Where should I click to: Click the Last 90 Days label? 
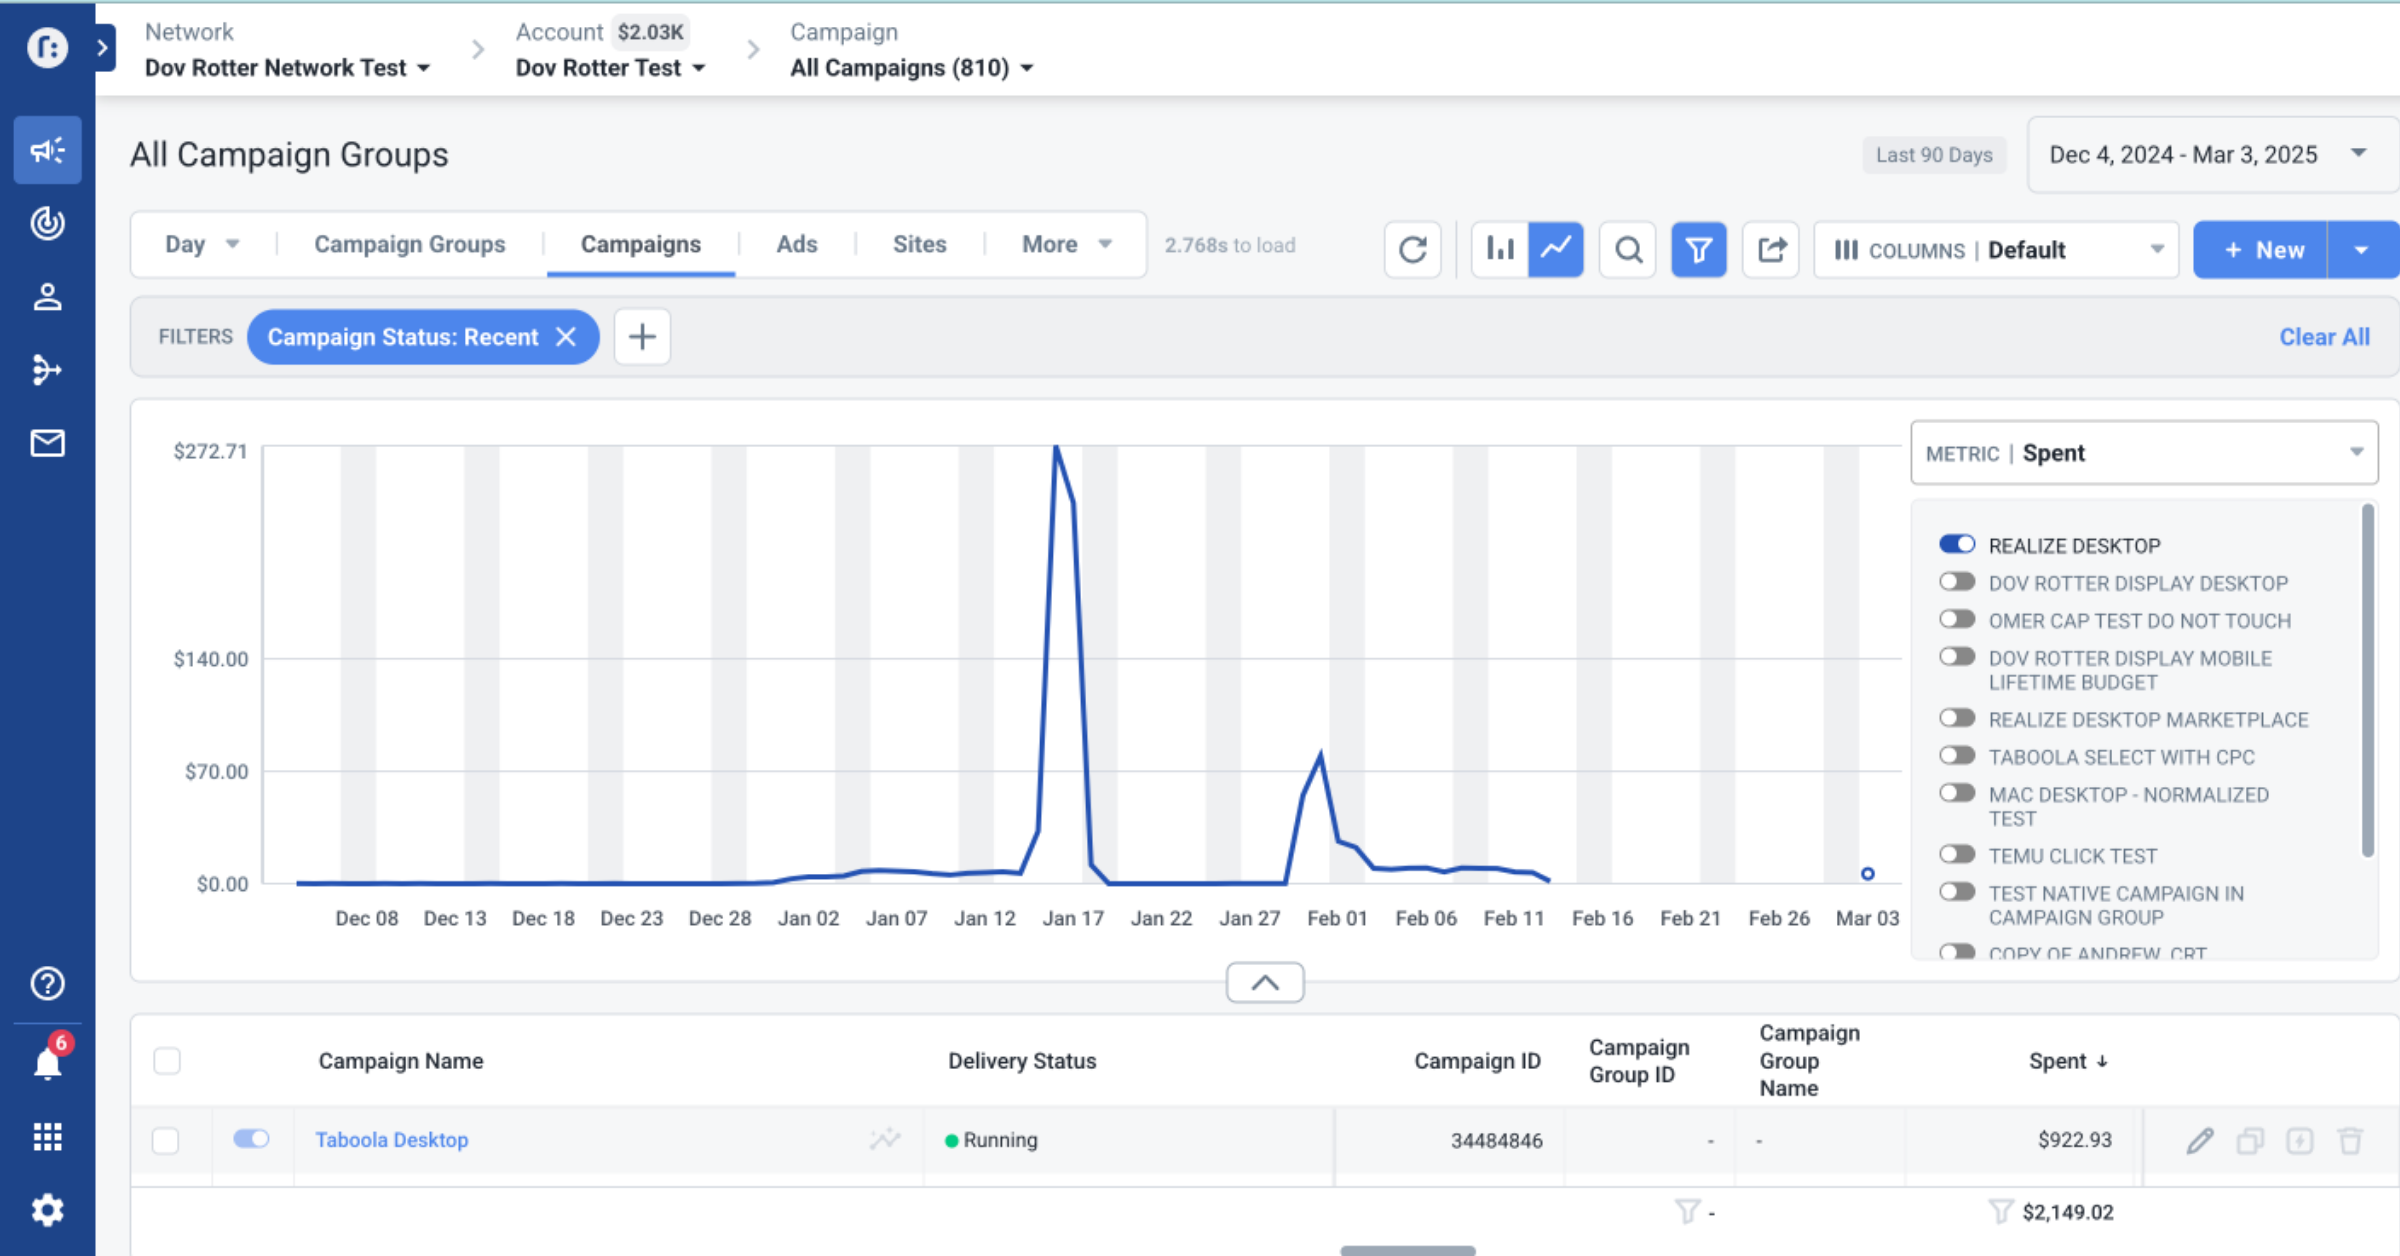1934,155
